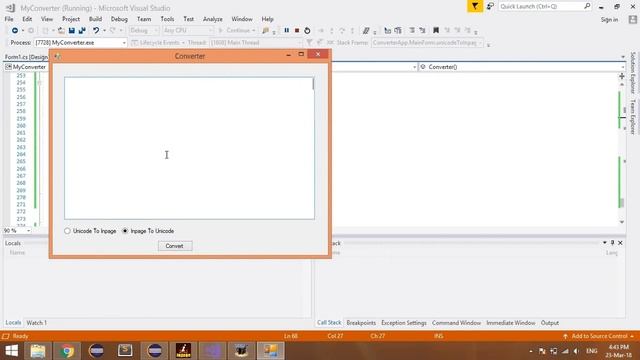640x360 pixels.
Task: Open File Explorer from the taskbar
Action: click(38, 351)
